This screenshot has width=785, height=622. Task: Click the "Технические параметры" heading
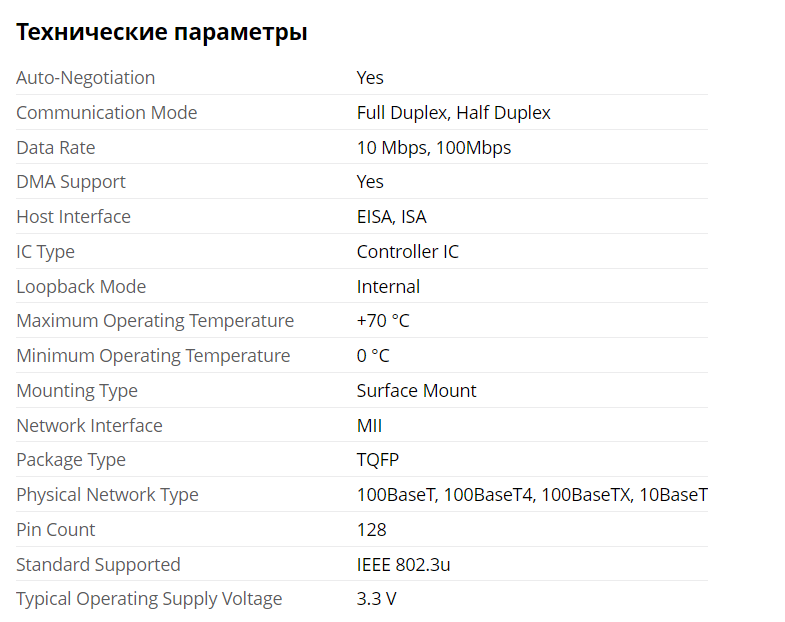click(161, 33)
